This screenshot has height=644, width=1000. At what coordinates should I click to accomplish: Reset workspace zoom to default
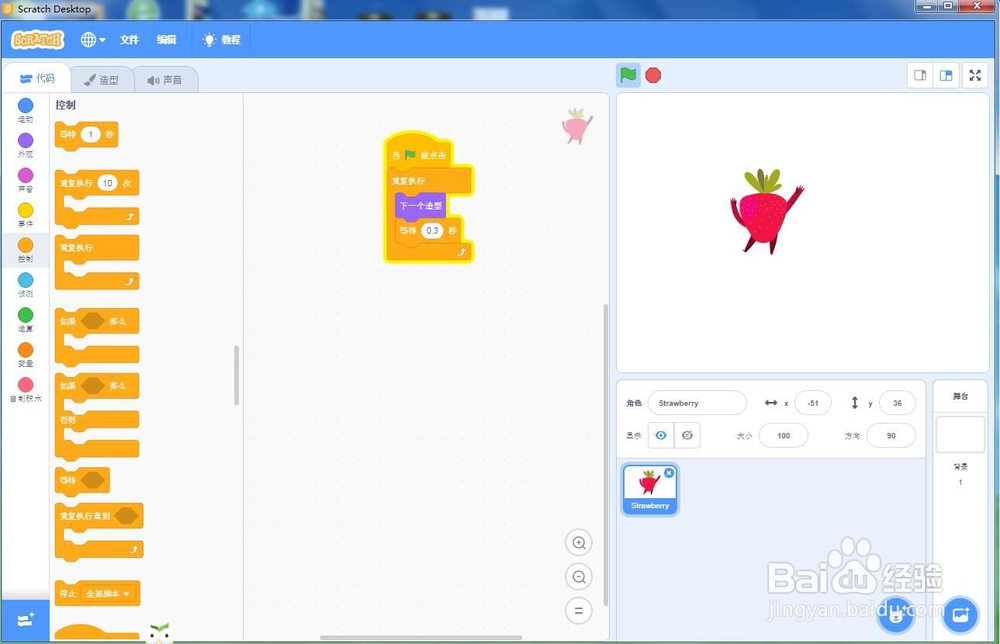point(578,611)
